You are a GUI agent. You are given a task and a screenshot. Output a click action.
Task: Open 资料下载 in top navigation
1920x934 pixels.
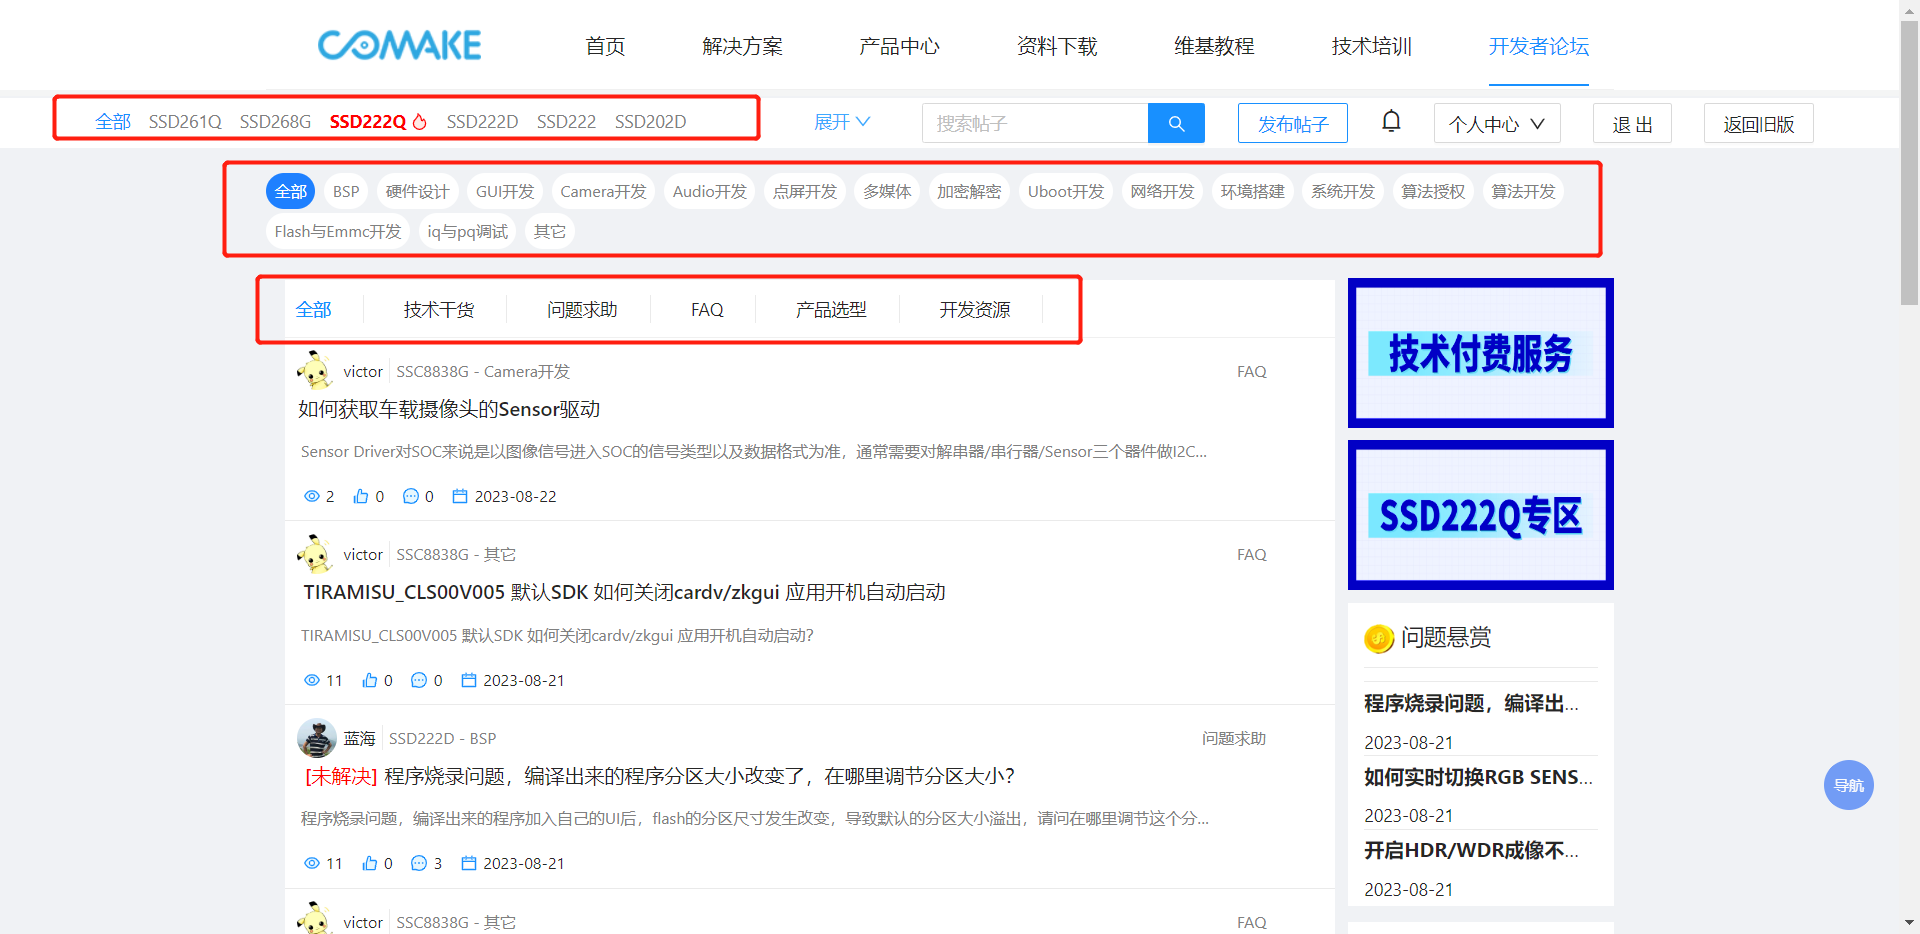1057,46
